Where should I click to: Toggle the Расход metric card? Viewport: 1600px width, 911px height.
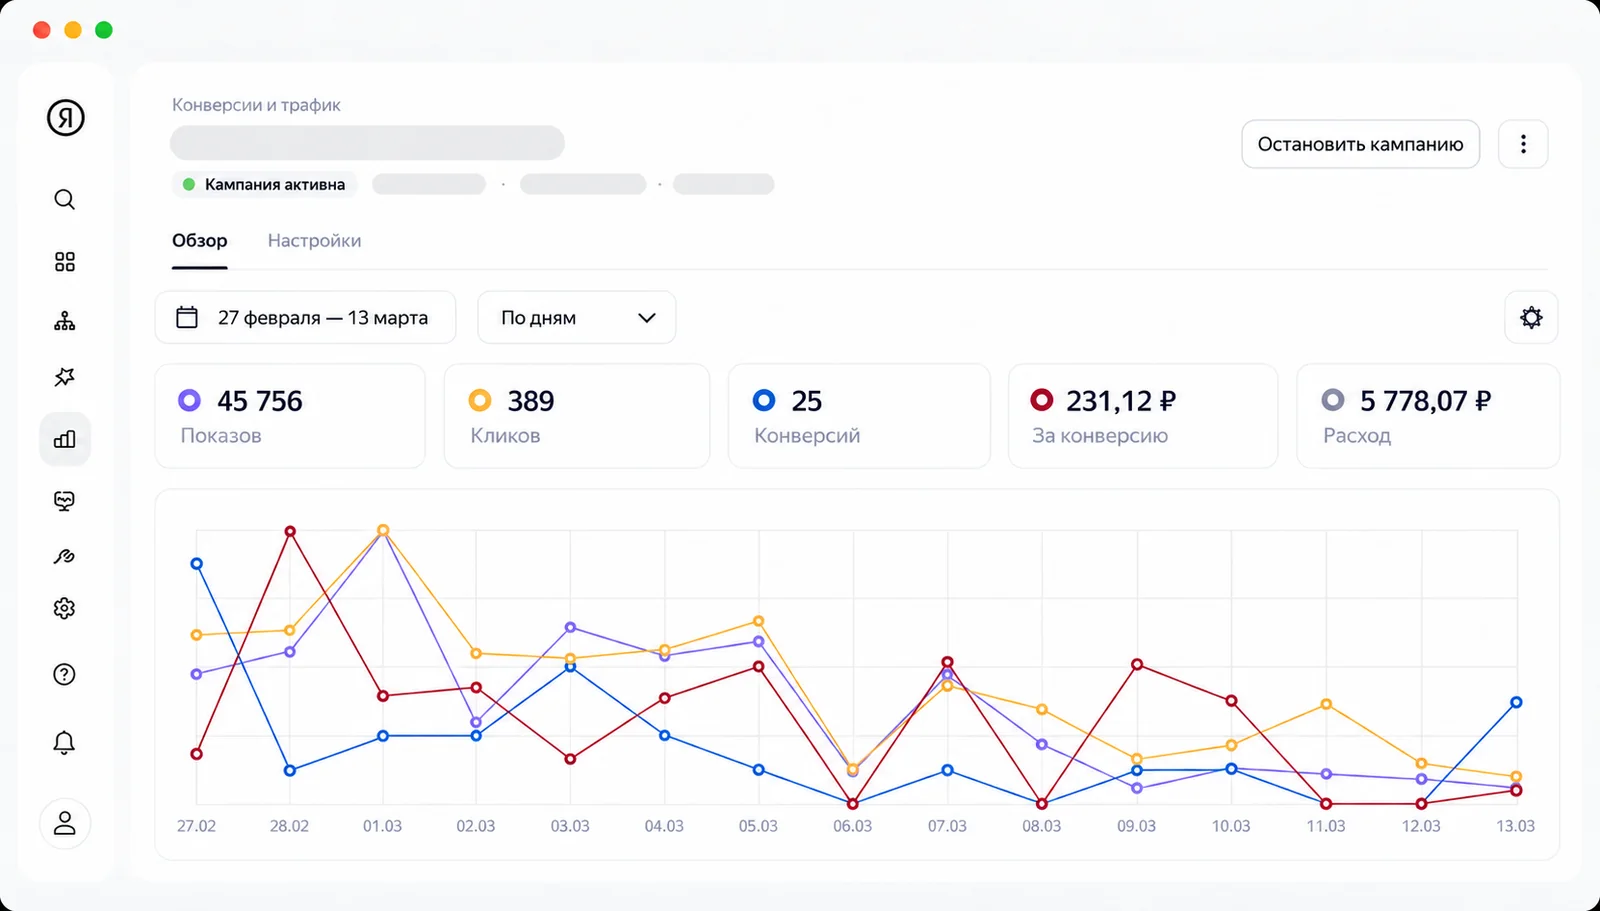[x=1428, y=416]
